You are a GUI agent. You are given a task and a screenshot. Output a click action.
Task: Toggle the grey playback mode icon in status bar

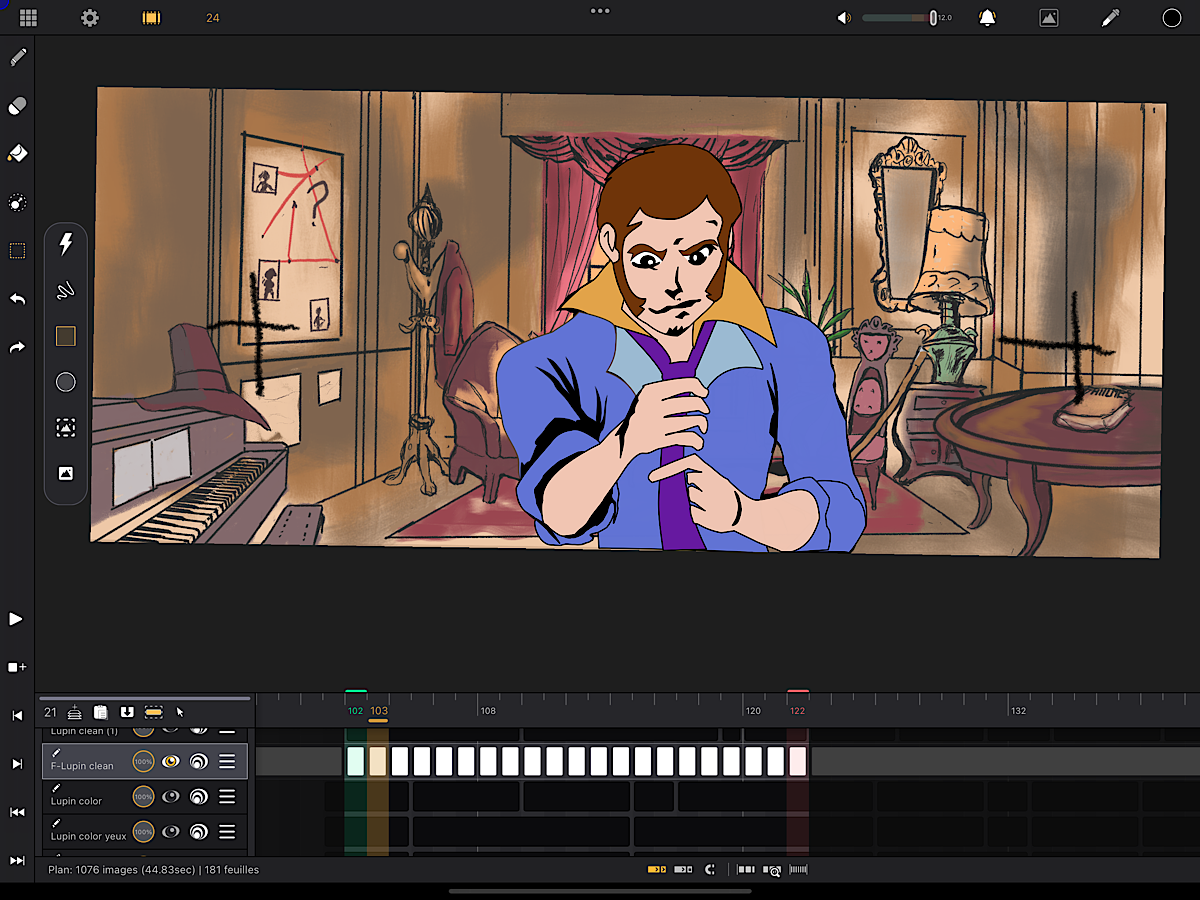[683, 870]
